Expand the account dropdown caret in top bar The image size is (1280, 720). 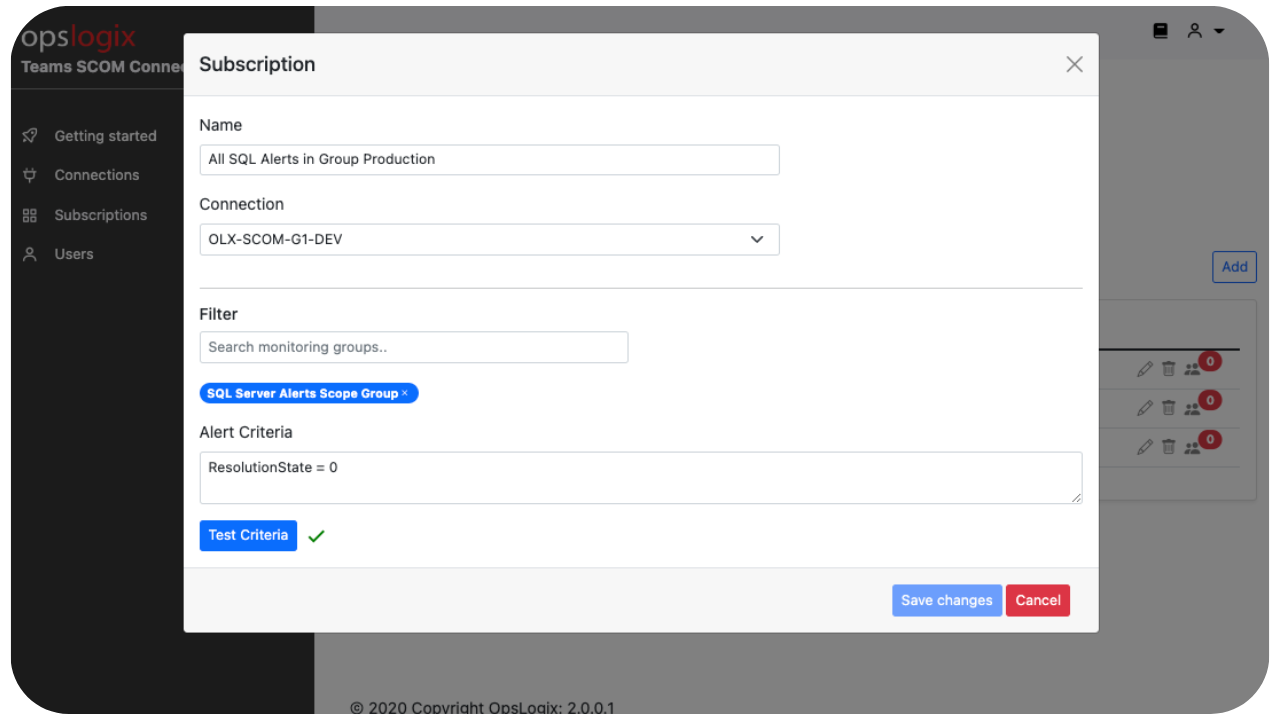click(1218, 31)
